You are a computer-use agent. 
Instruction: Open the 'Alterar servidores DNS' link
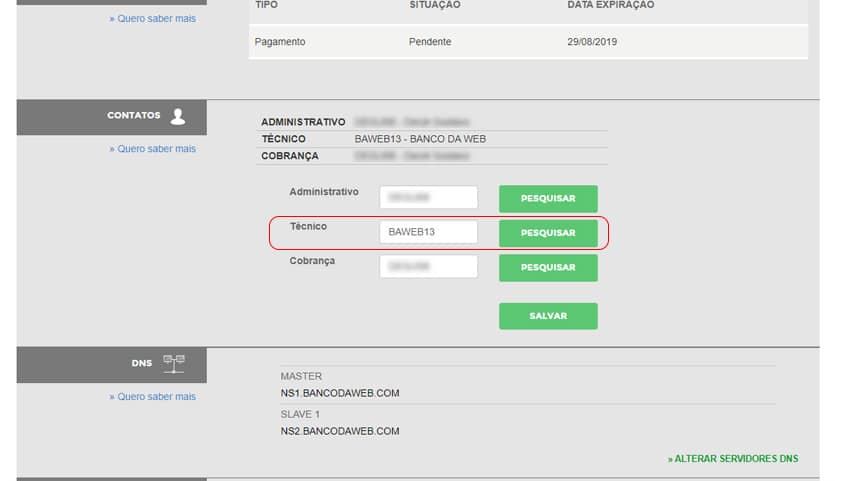[x=733, y=459]
